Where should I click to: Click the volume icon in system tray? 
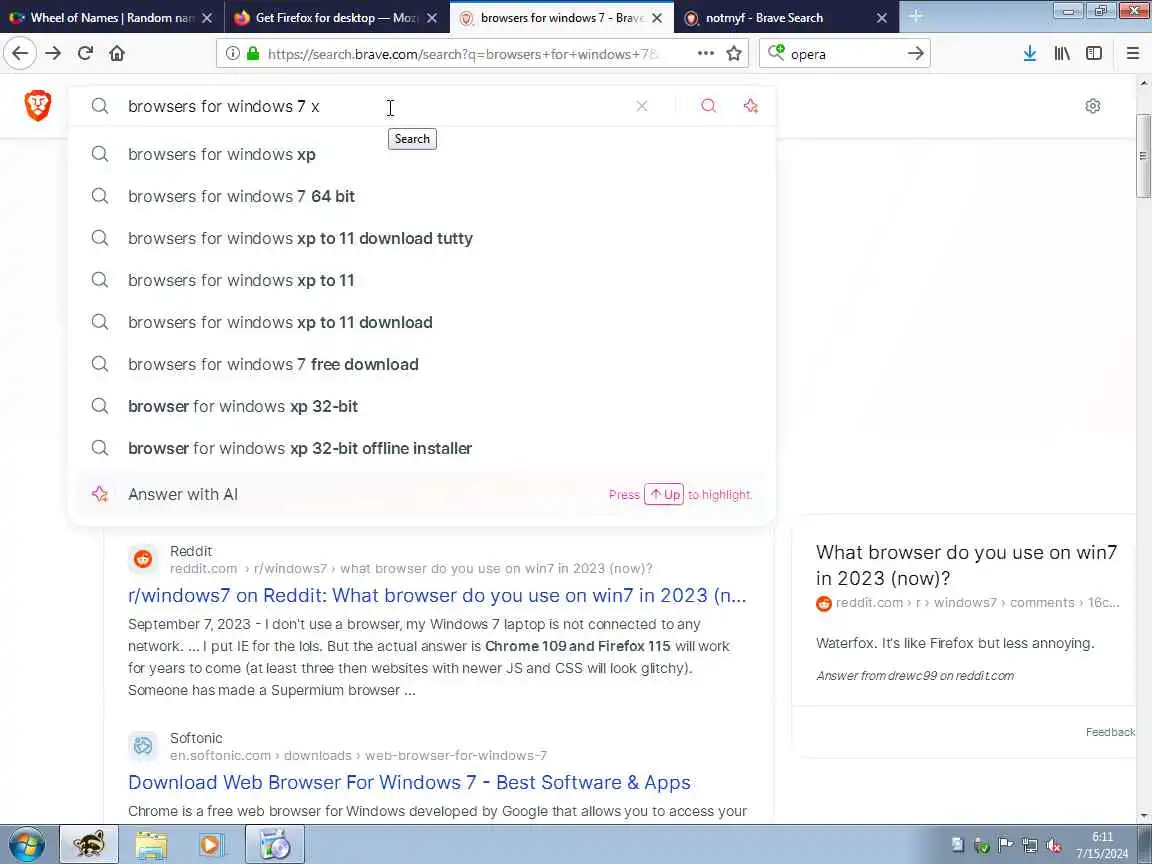[1054, 846]
